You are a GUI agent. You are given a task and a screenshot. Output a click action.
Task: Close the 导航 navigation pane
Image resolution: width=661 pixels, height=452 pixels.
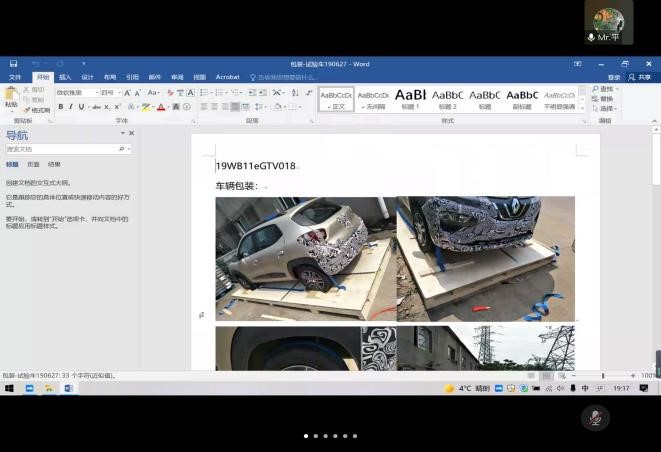tap(132, 133)
